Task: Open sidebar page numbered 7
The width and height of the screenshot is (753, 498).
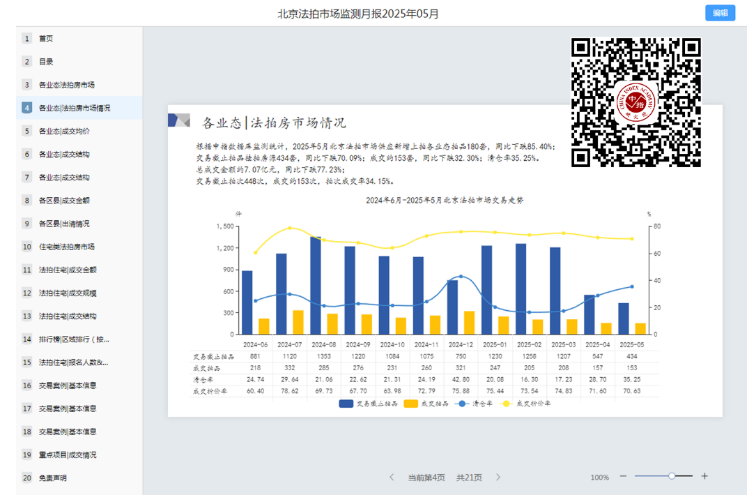Action: (79, 177)
